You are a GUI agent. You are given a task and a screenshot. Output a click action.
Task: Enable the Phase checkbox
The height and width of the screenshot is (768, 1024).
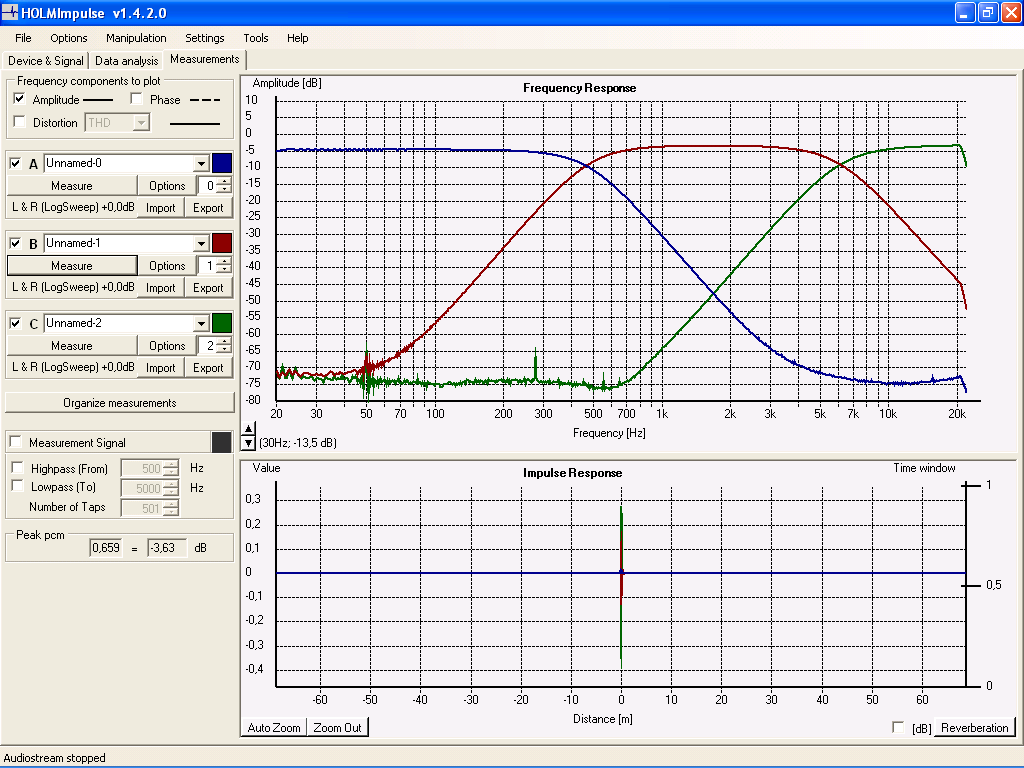click(136, 99)
